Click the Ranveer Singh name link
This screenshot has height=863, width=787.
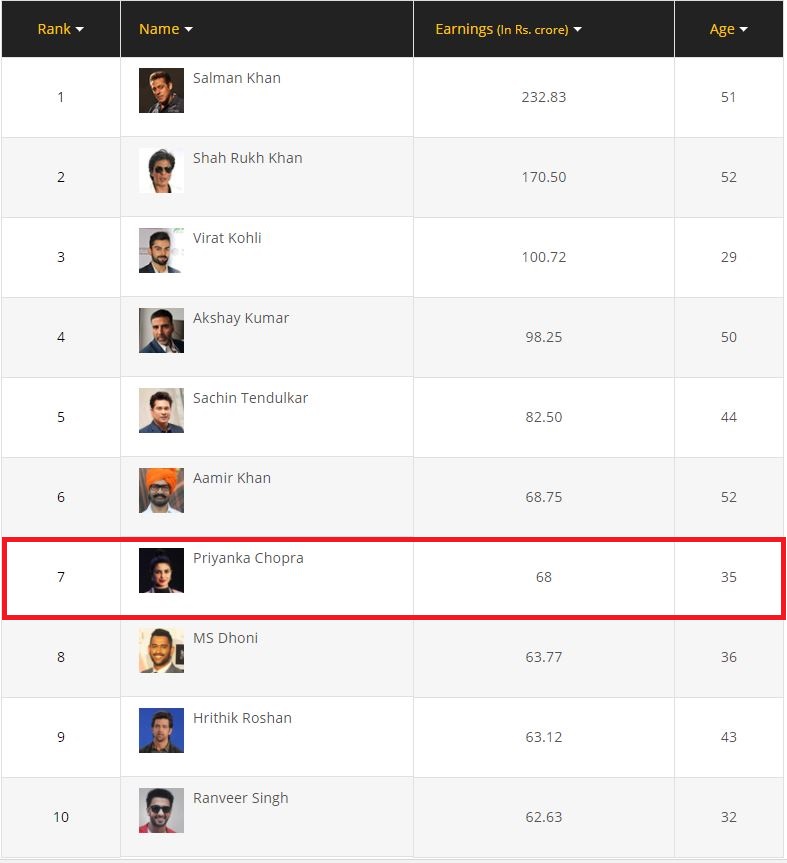pos(241,798)
